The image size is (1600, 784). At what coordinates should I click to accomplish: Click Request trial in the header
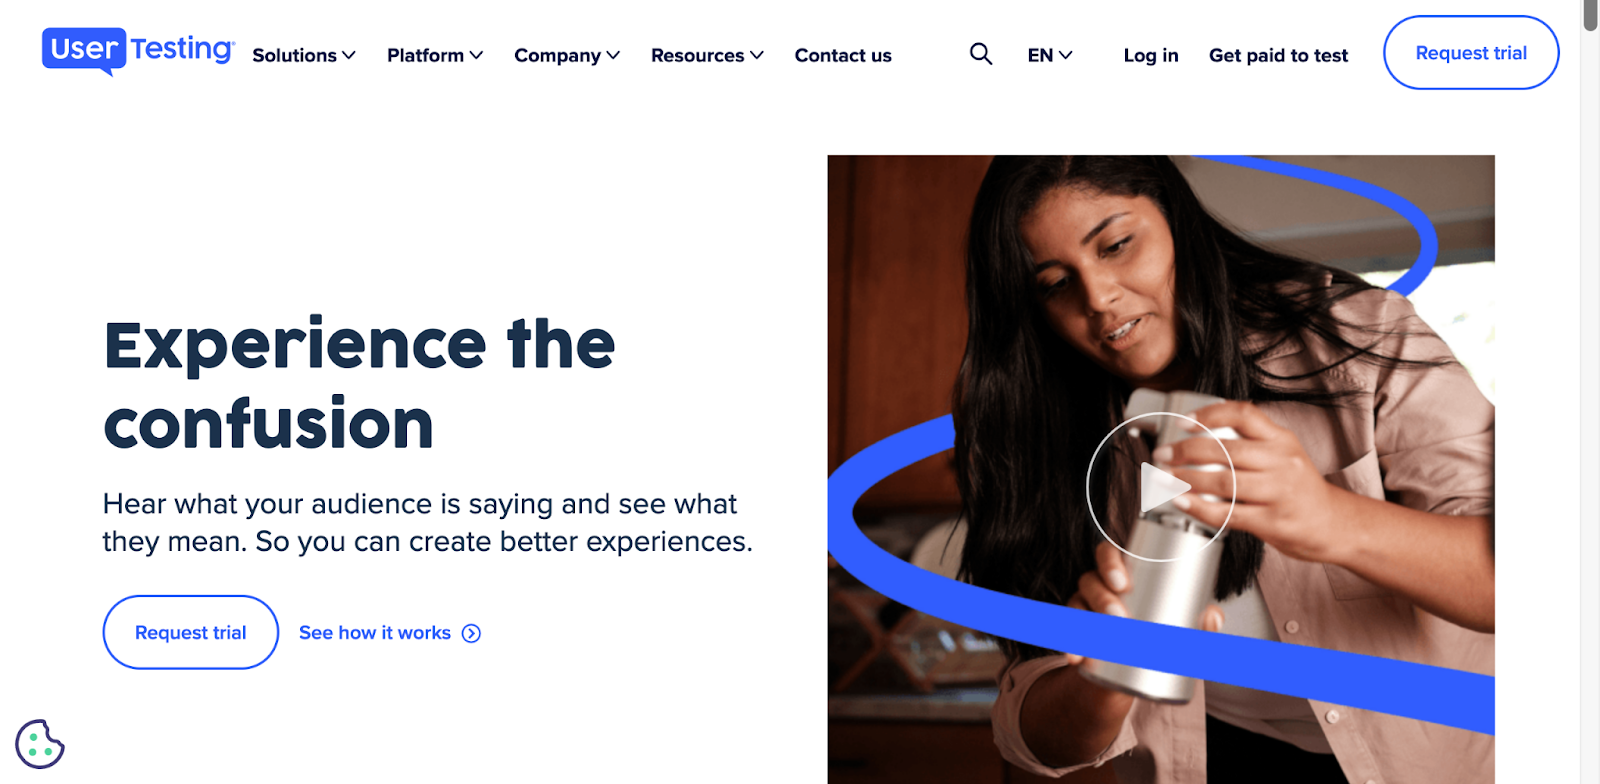1471,52
